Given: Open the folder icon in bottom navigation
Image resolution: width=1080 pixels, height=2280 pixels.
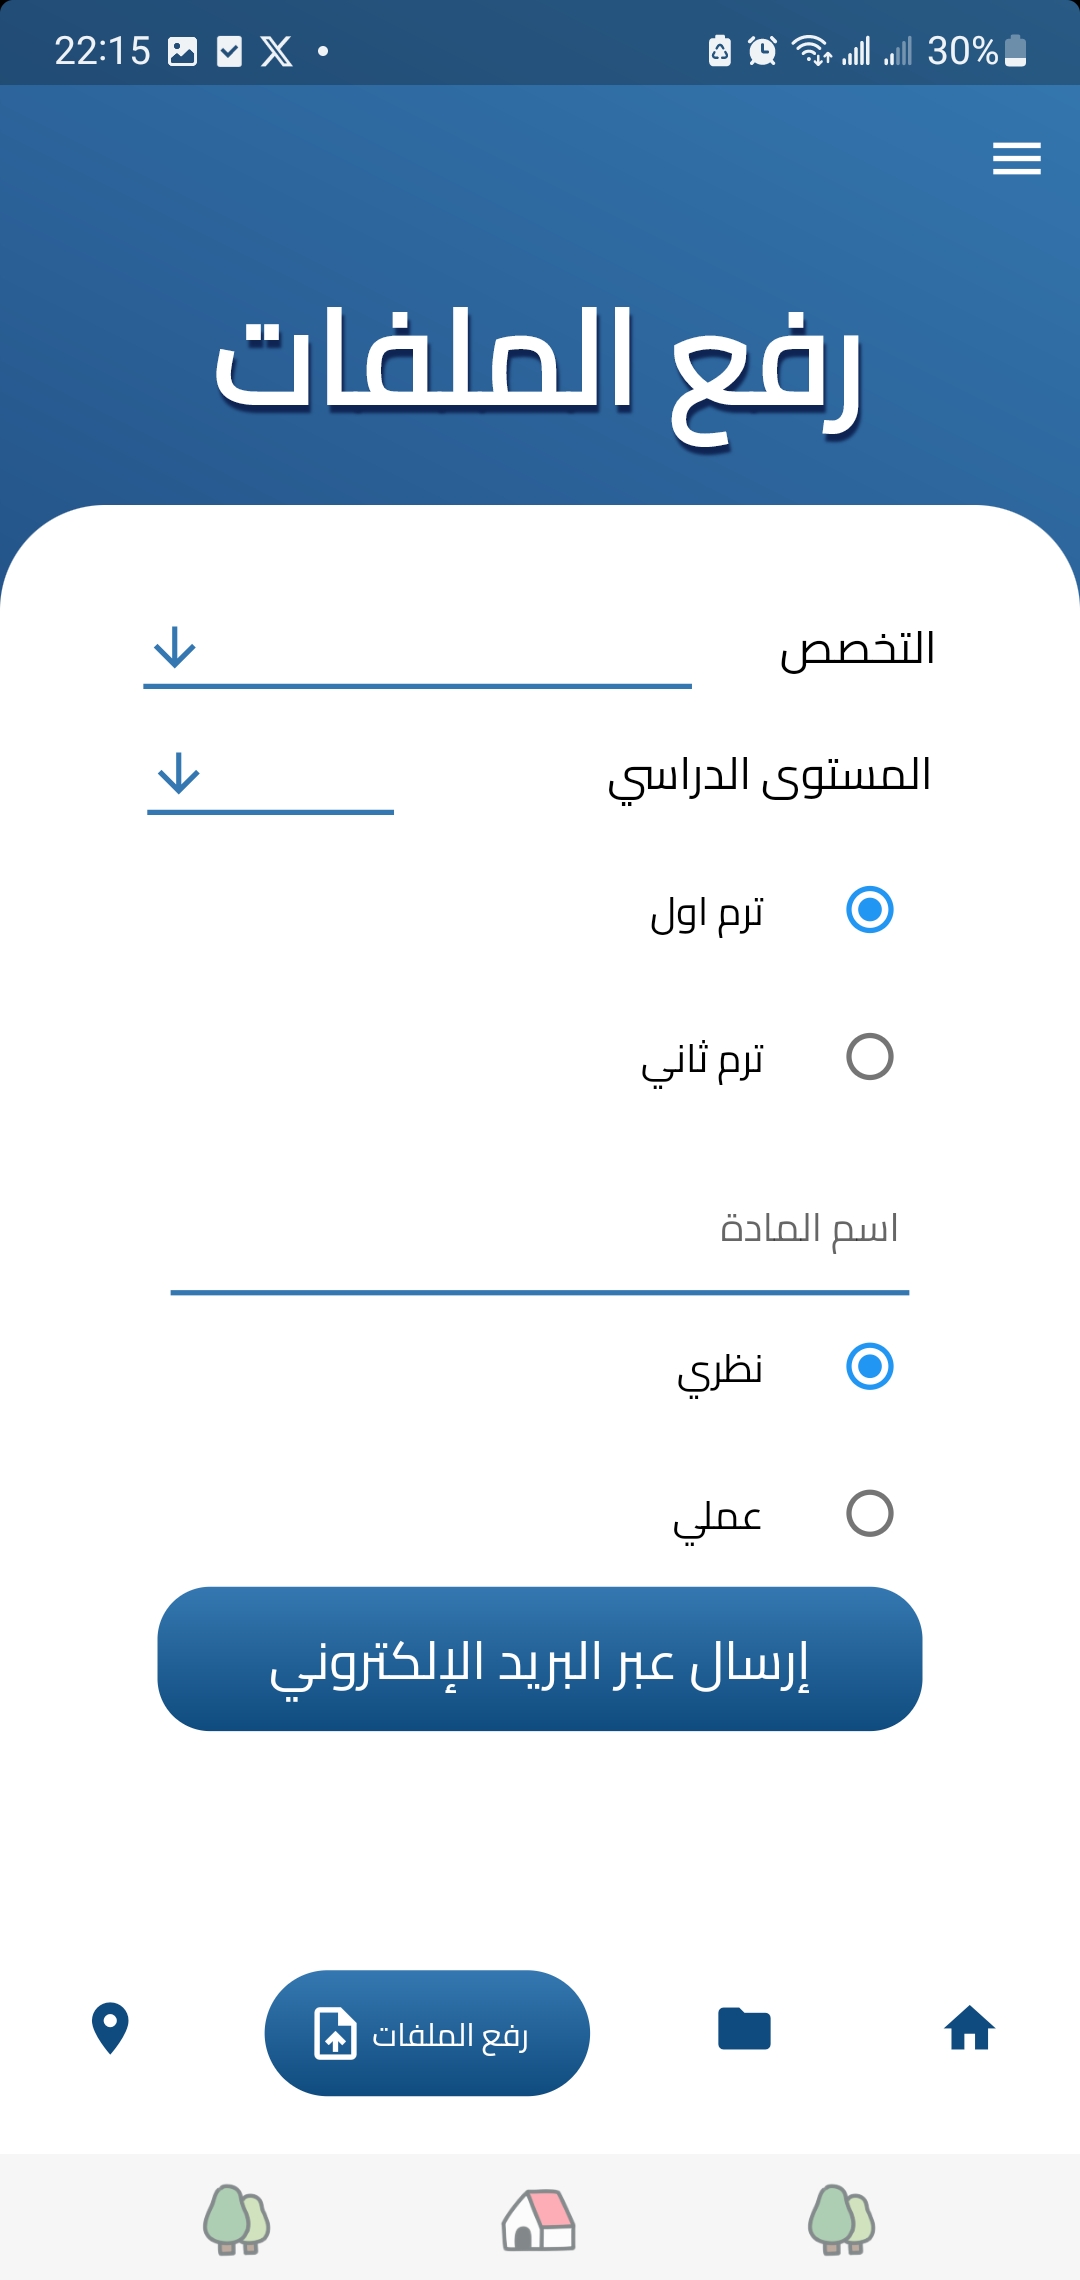Looking at the screenshot, I should tap(744, 2029).
